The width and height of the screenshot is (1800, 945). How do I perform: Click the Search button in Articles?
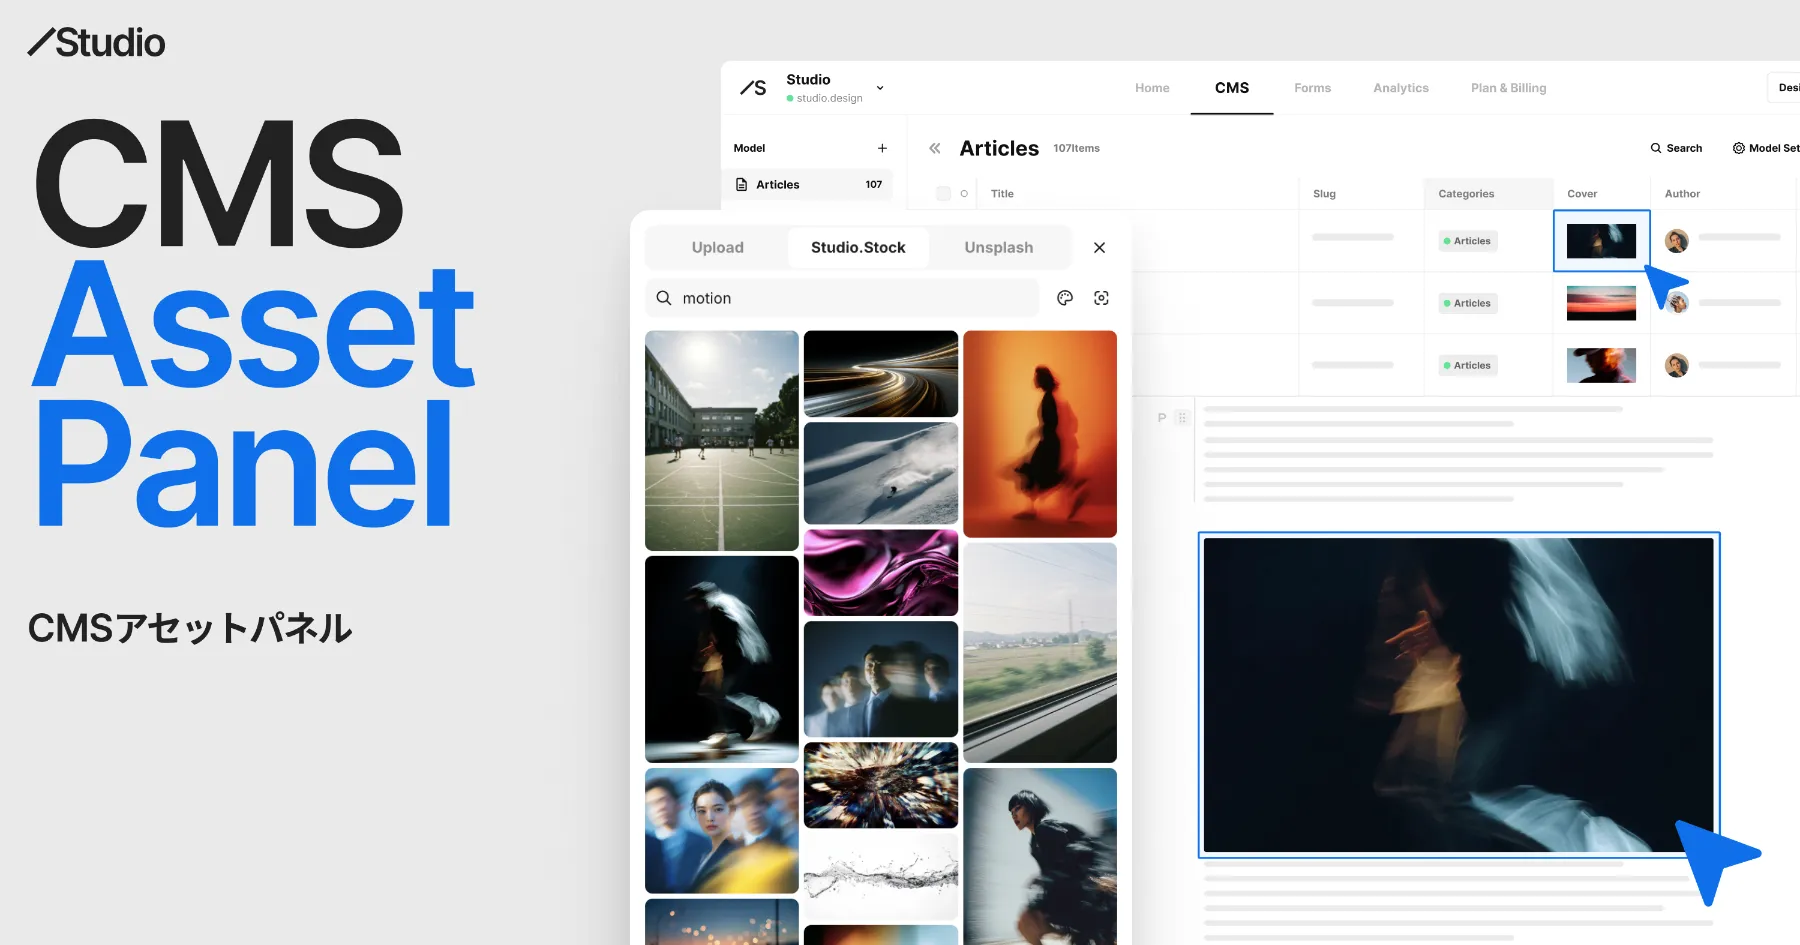1676,148
